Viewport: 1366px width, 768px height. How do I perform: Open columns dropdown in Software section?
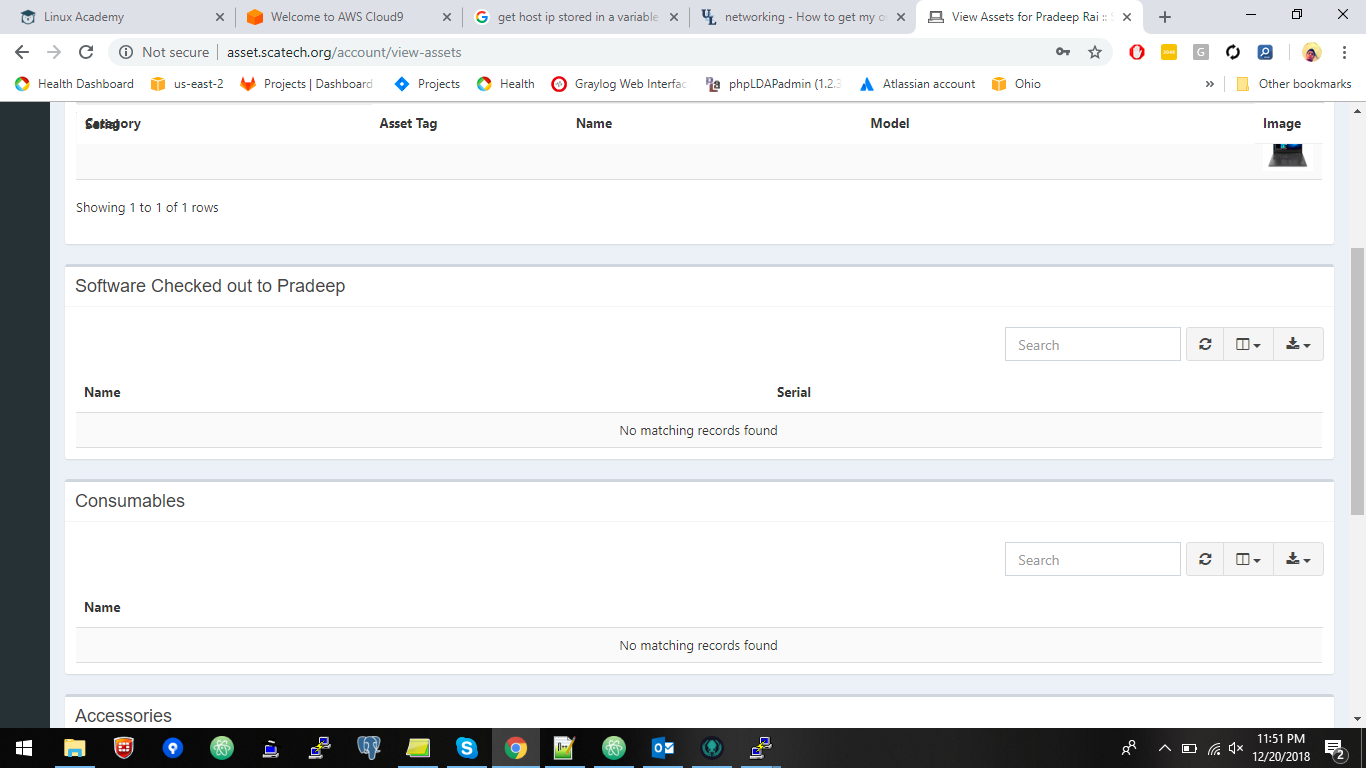coord(1248,344)
